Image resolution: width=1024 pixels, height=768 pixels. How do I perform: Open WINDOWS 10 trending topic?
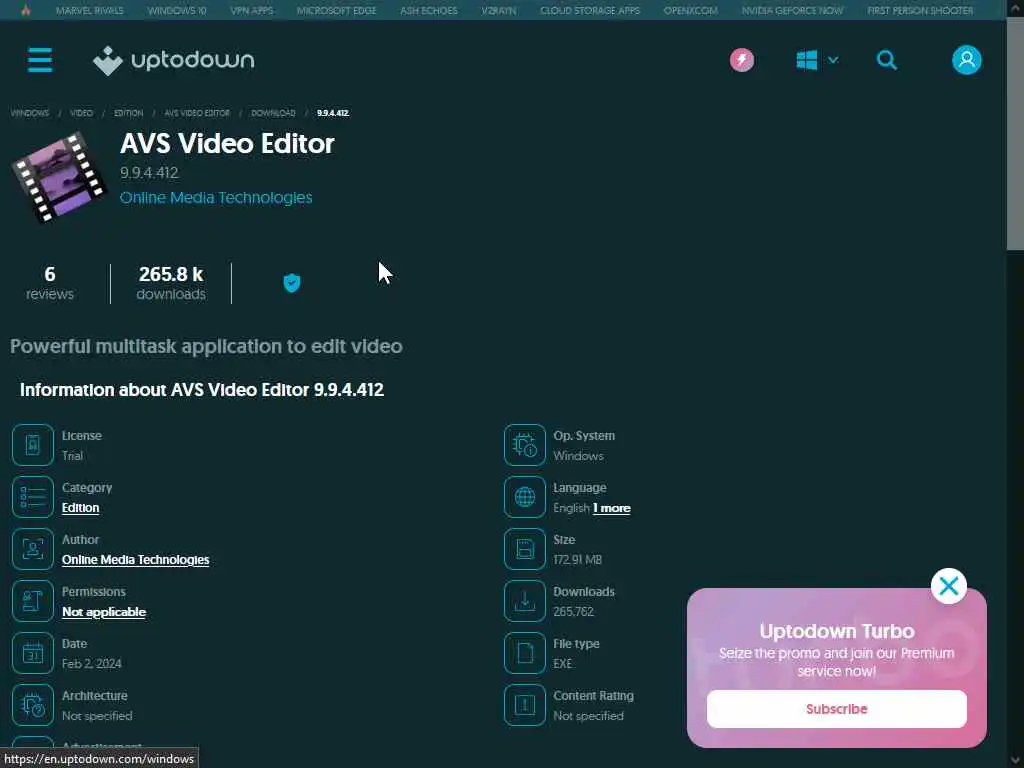click(176, 10)
